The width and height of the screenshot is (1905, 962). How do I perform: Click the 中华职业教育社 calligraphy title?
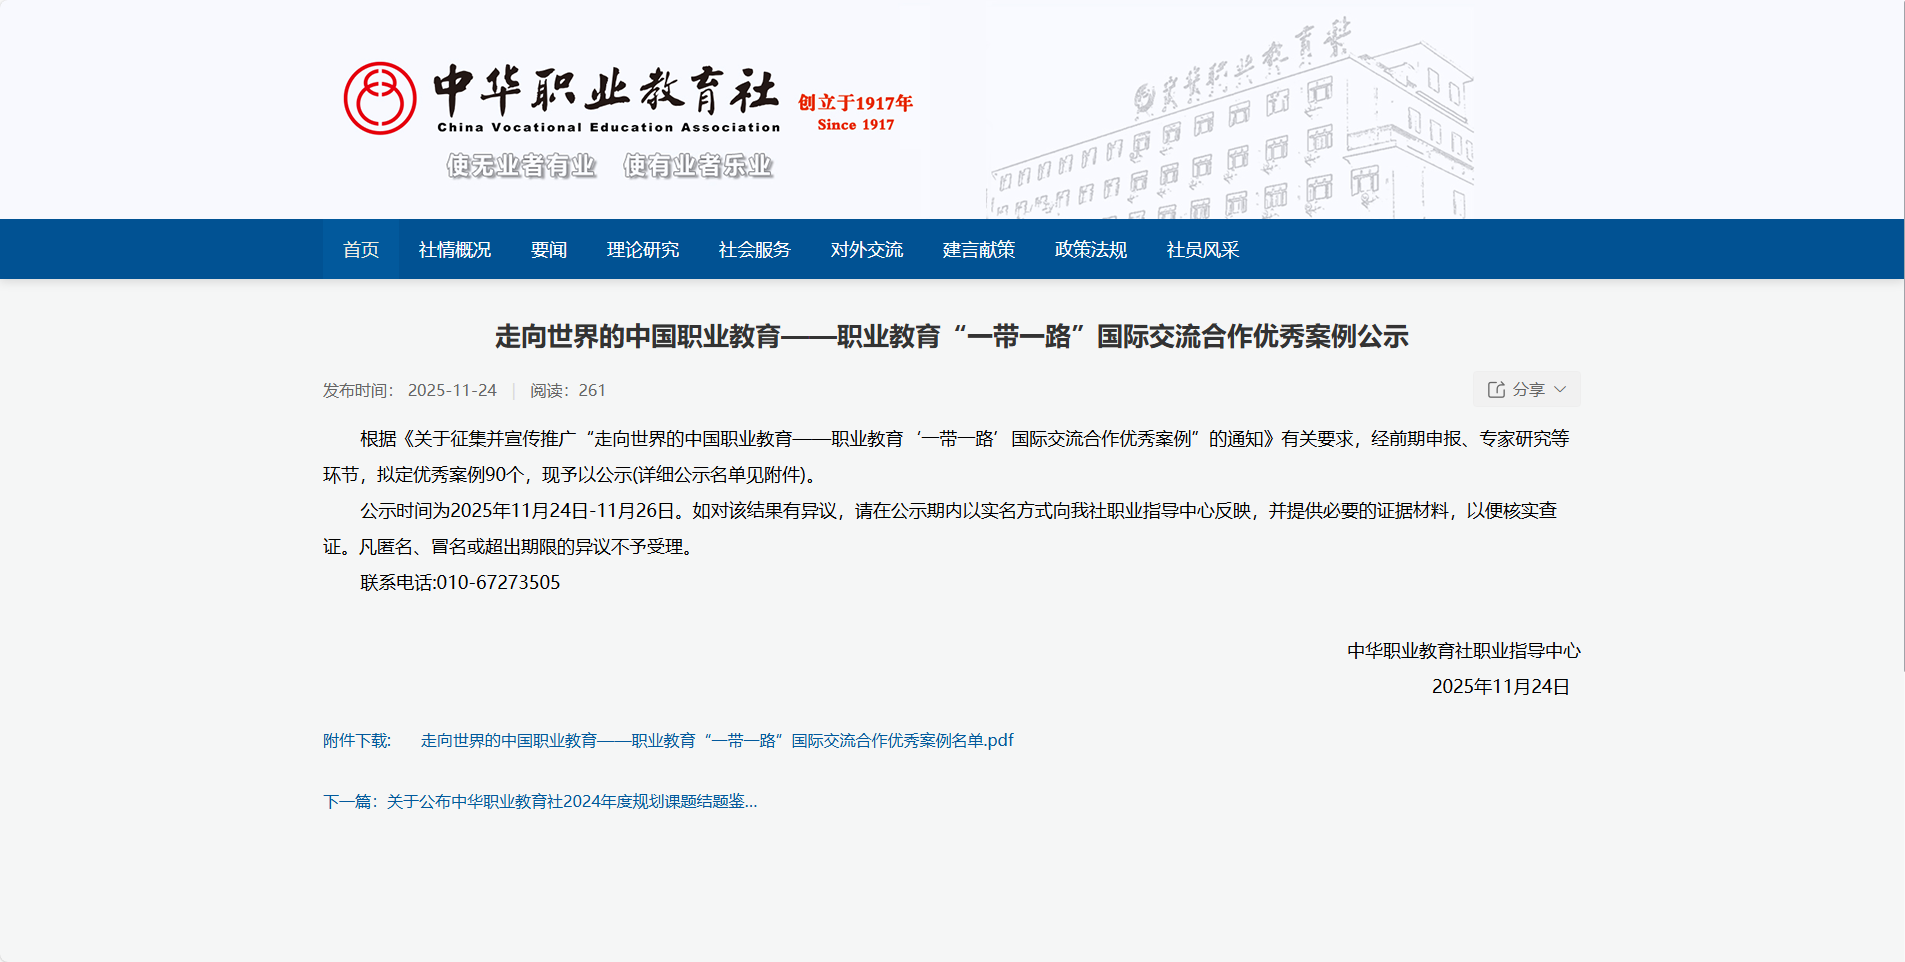pyautogui.click(x=606, y=90)
